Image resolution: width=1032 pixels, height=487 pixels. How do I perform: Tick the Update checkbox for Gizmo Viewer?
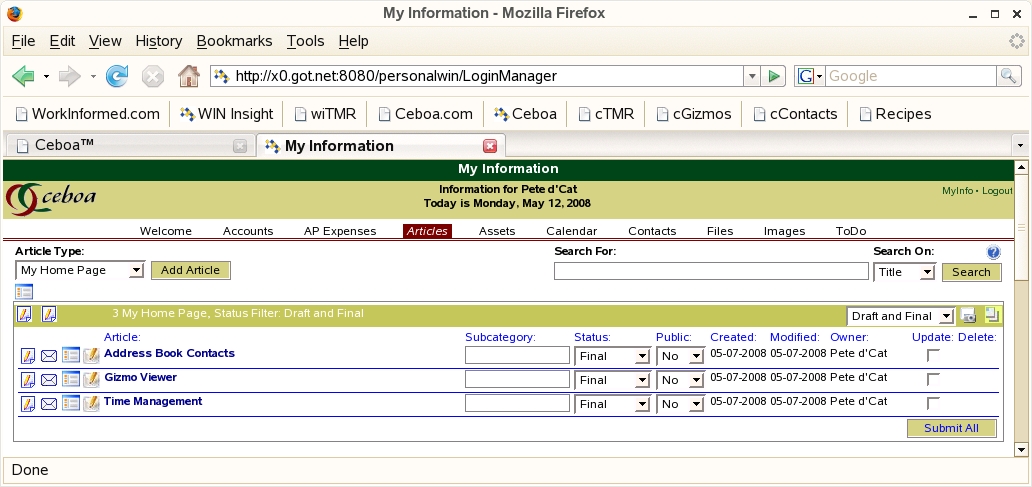tap(933, 379)
